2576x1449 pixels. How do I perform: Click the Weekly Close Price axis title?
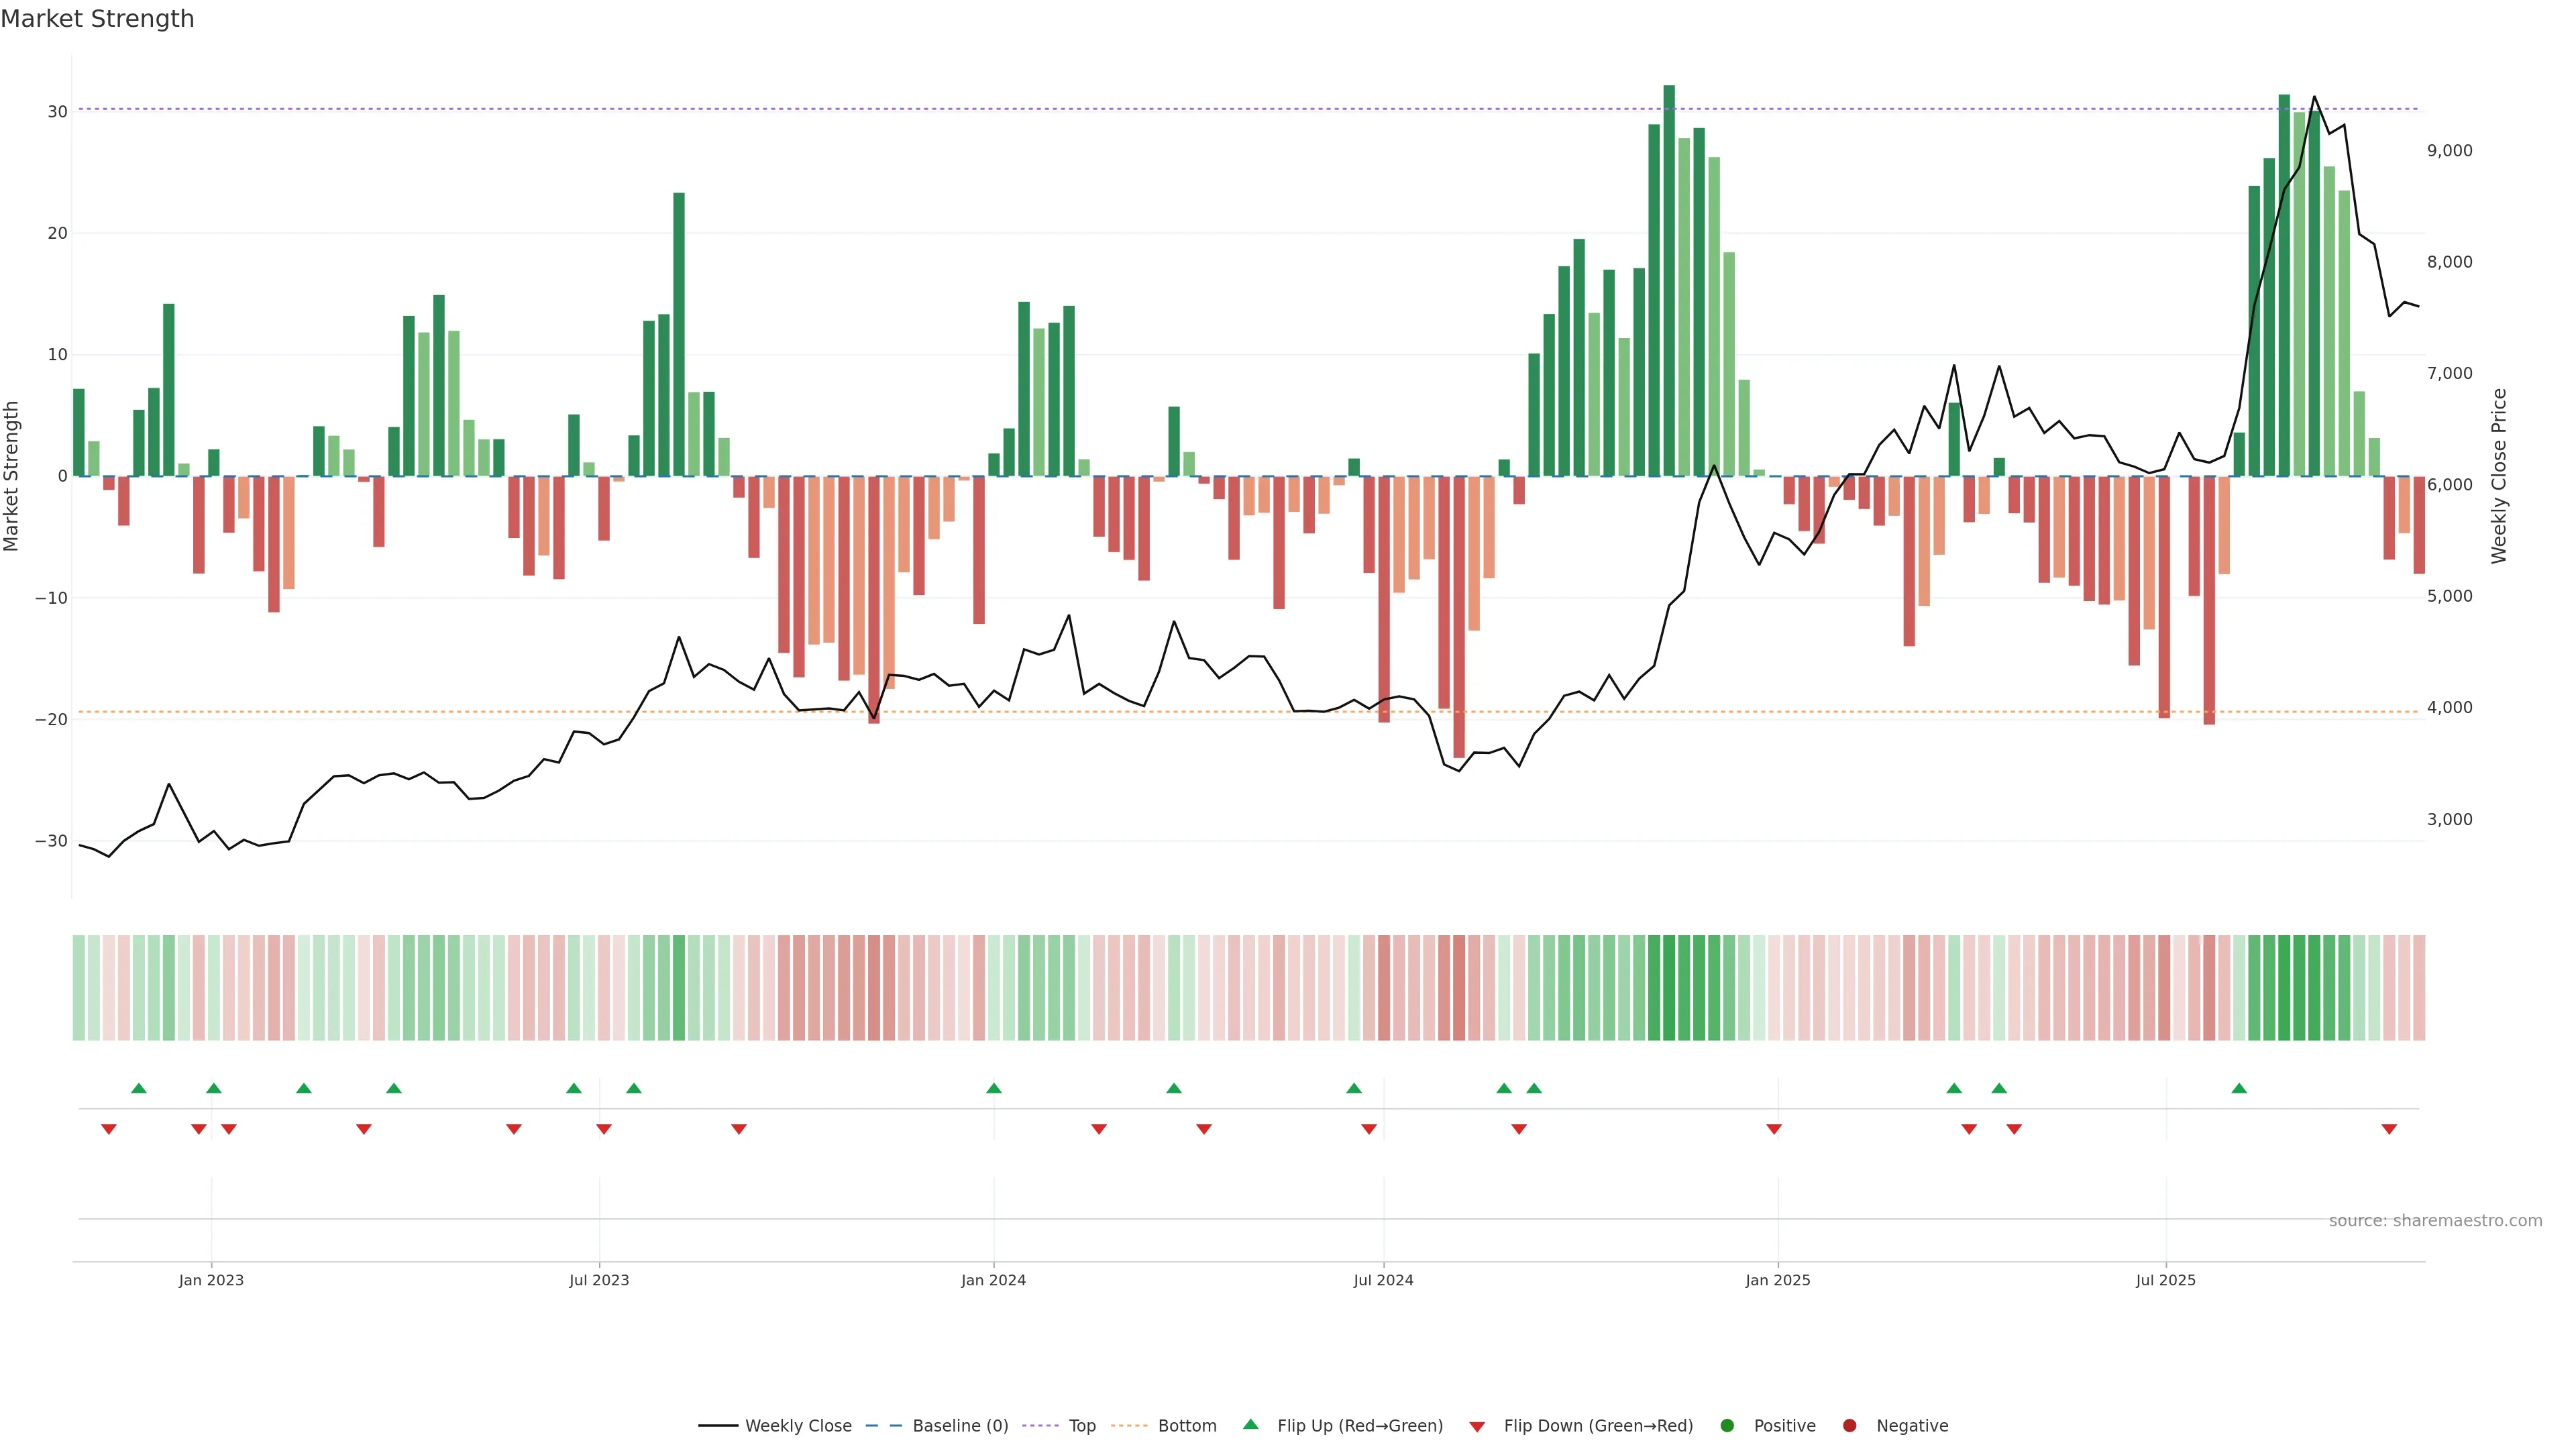coord(2499,476)
